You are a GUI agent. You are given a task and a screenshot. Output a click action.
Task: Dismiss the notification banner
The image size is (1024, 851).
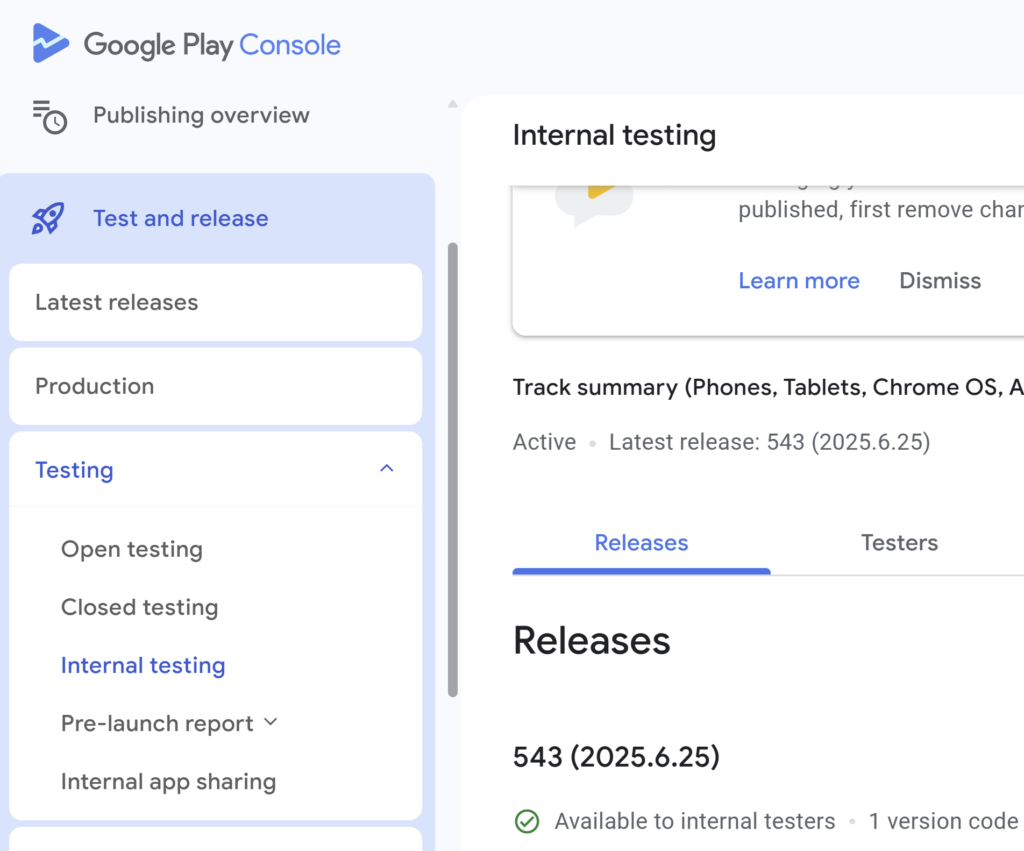[940, 281]
